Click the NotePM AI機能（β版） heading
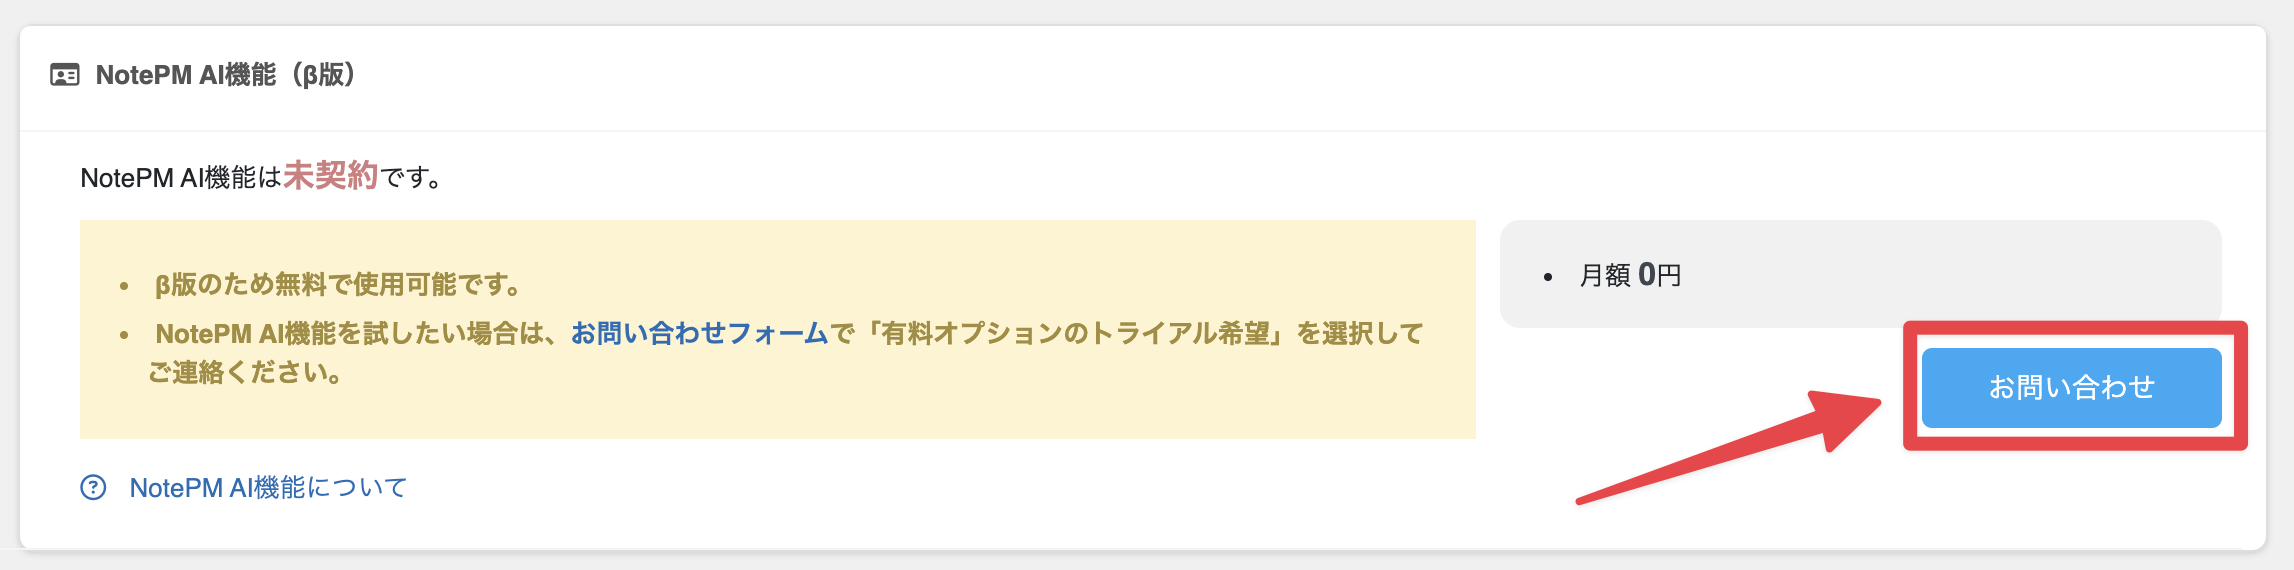Screen dimensions: 2294x570 [x=225, y=75]
